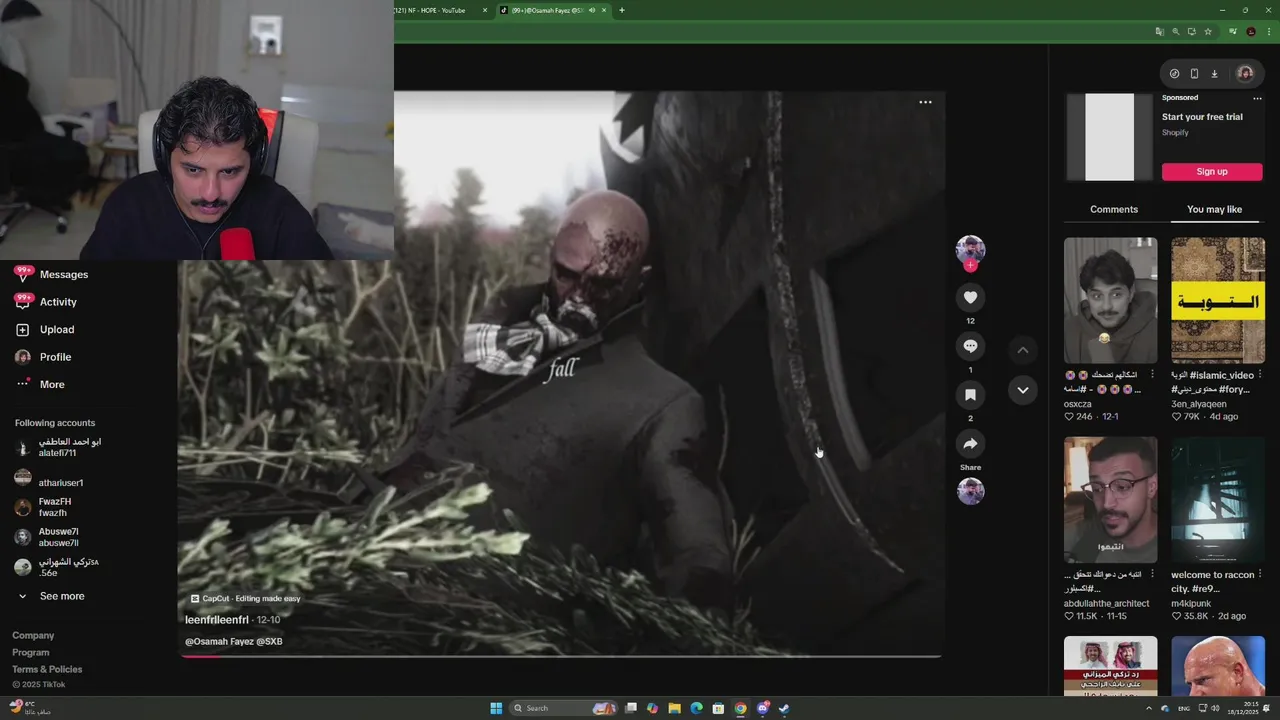Screen dimensions: 1280x720
Task: Expand Company footer section
Action: tap(33, 636)
